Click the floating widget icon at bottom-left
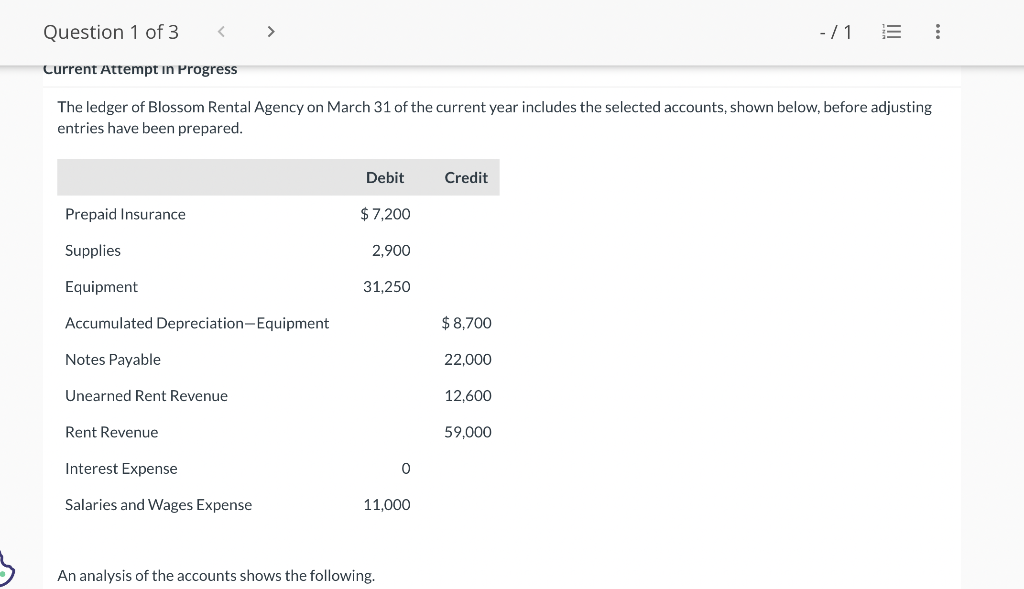 coord(6,569)
